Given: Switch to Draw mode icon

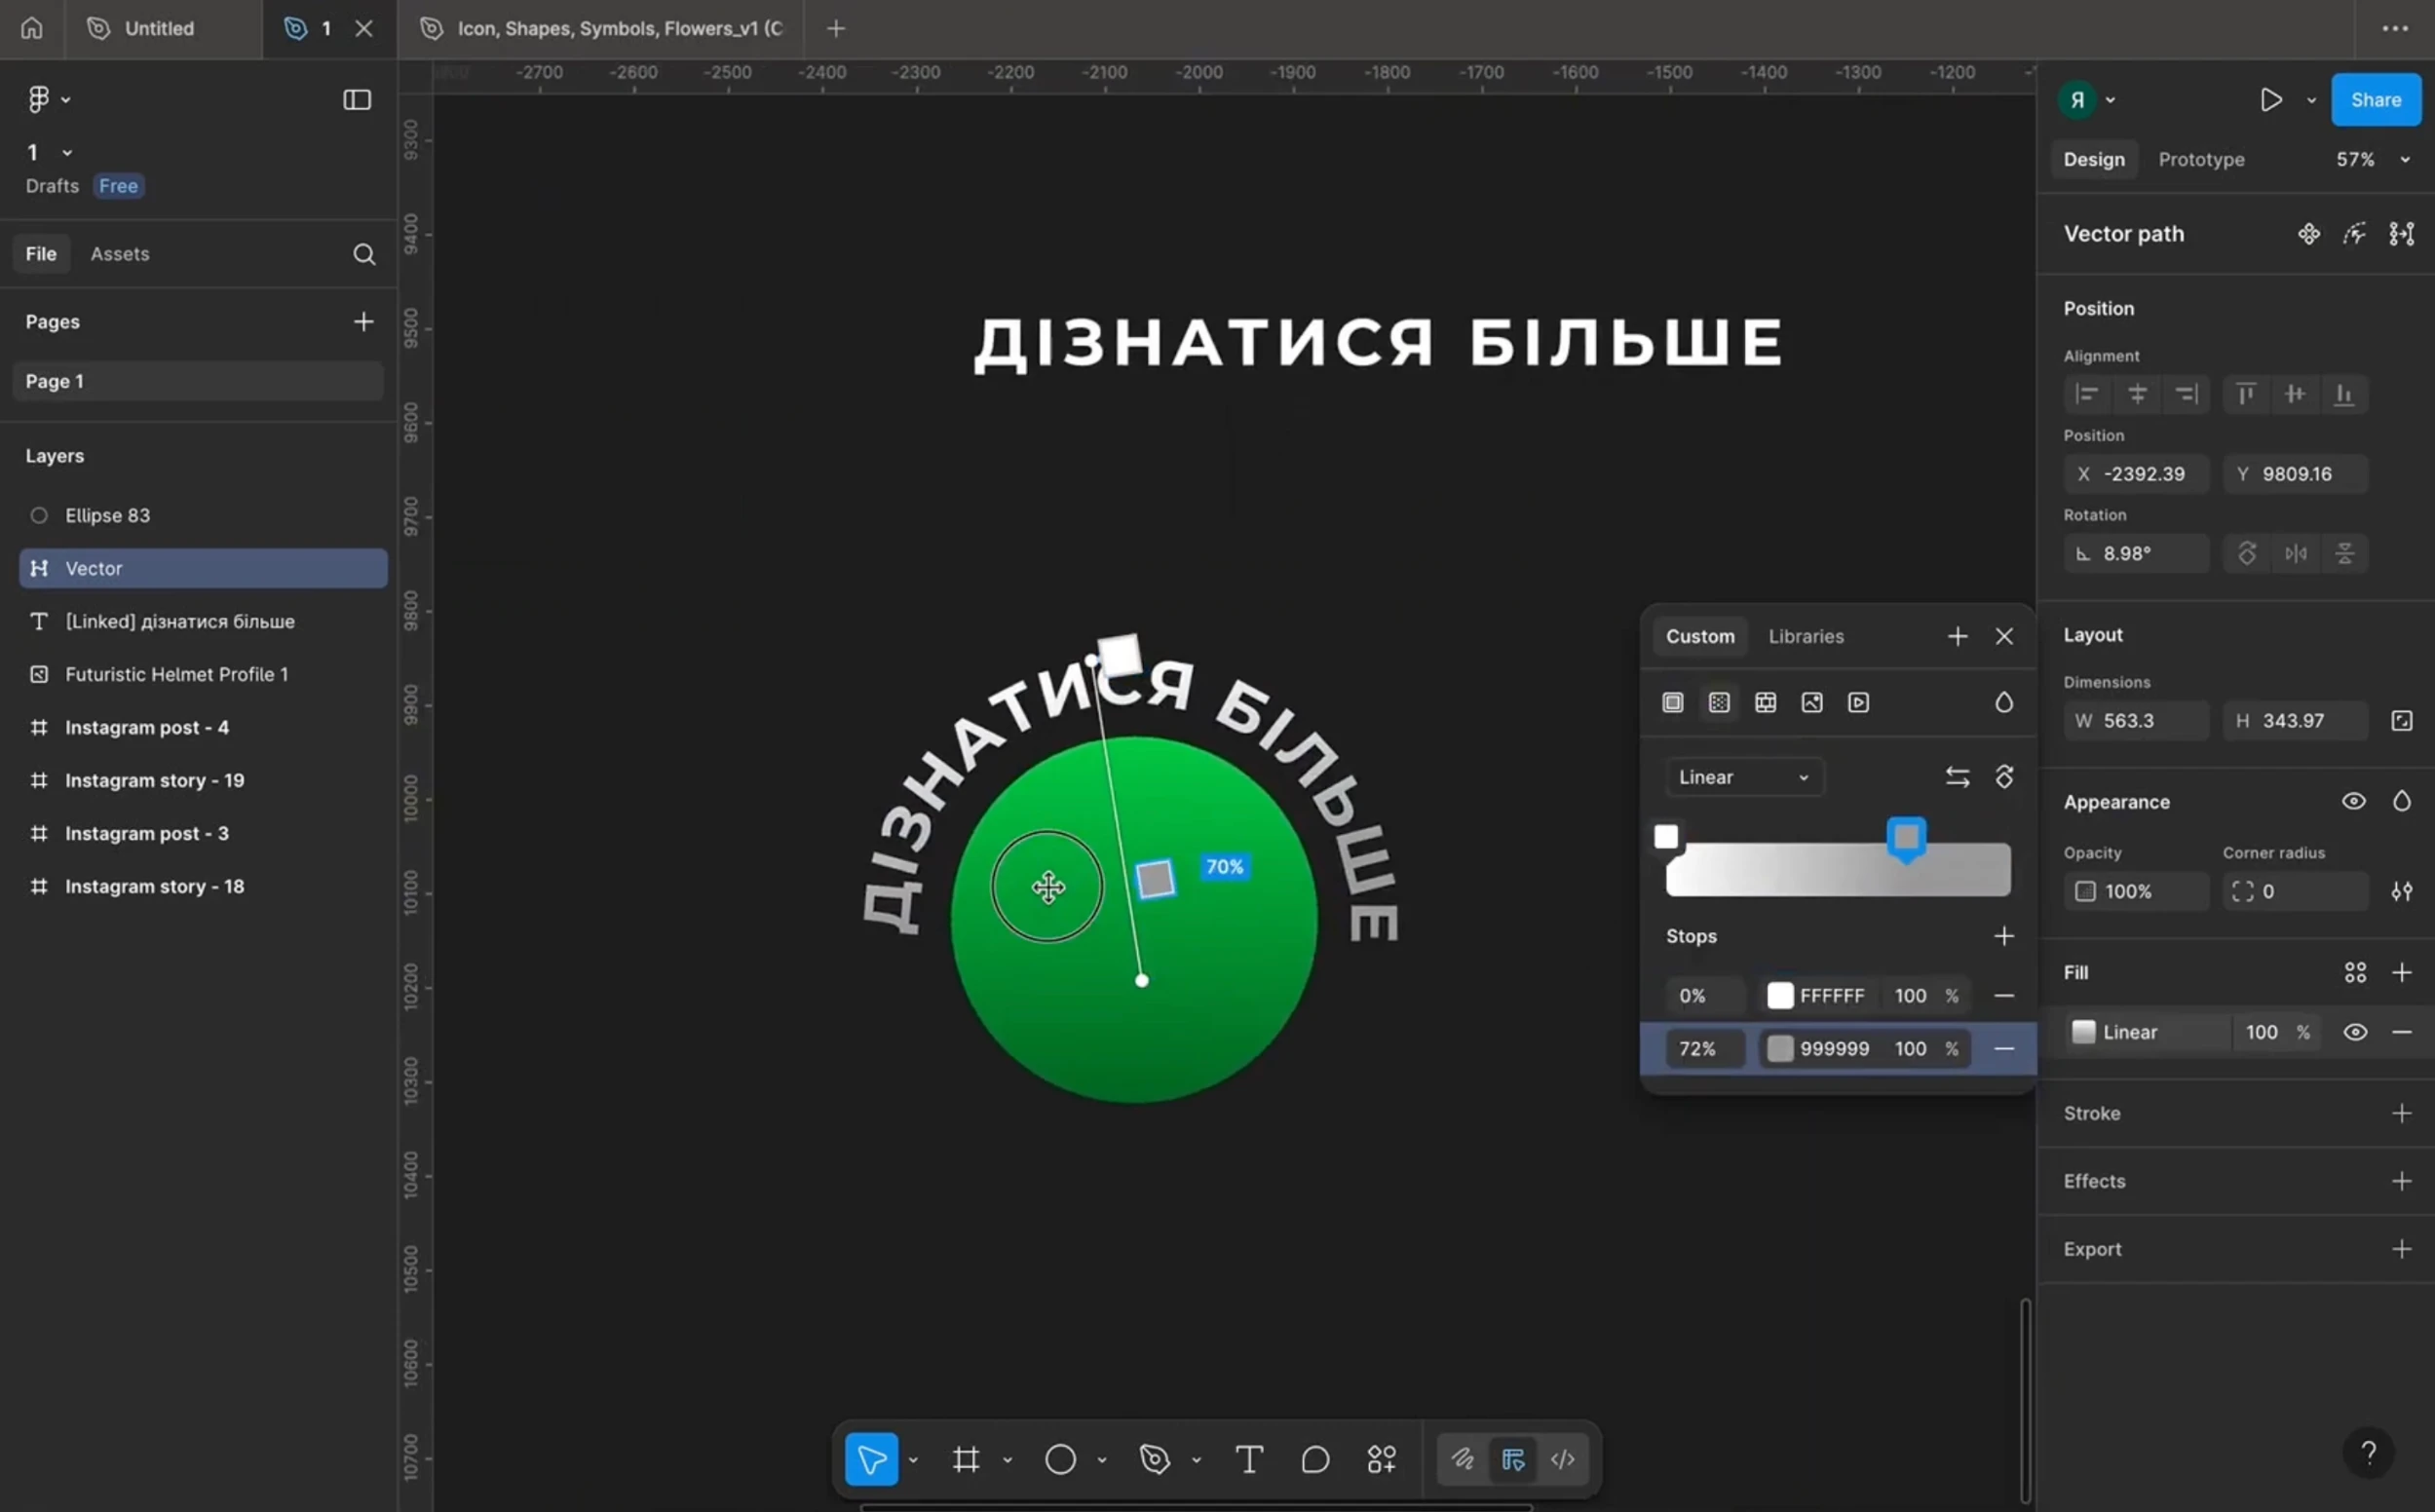Looking at the screenshot, I should (1463, 1459).
